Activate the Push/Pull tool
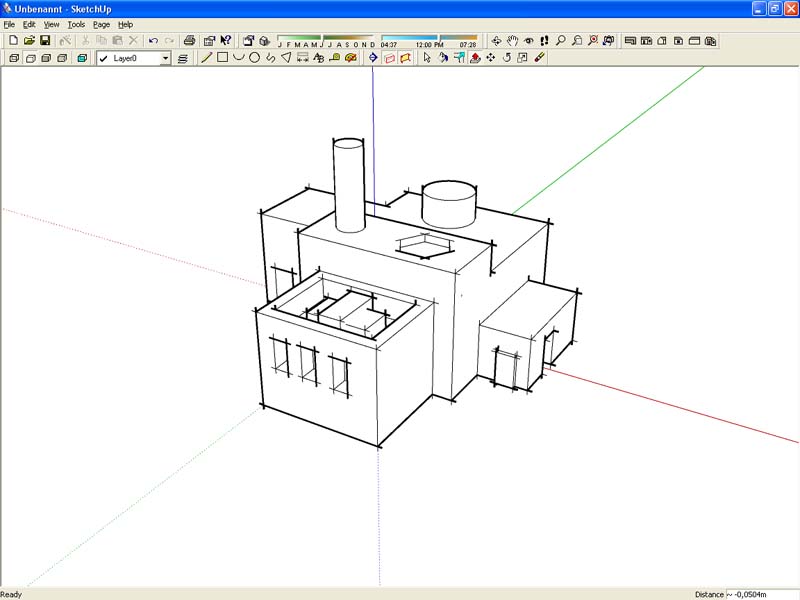Image resolution: width=800 pixels, height=600 pixels. click(475, 58)
